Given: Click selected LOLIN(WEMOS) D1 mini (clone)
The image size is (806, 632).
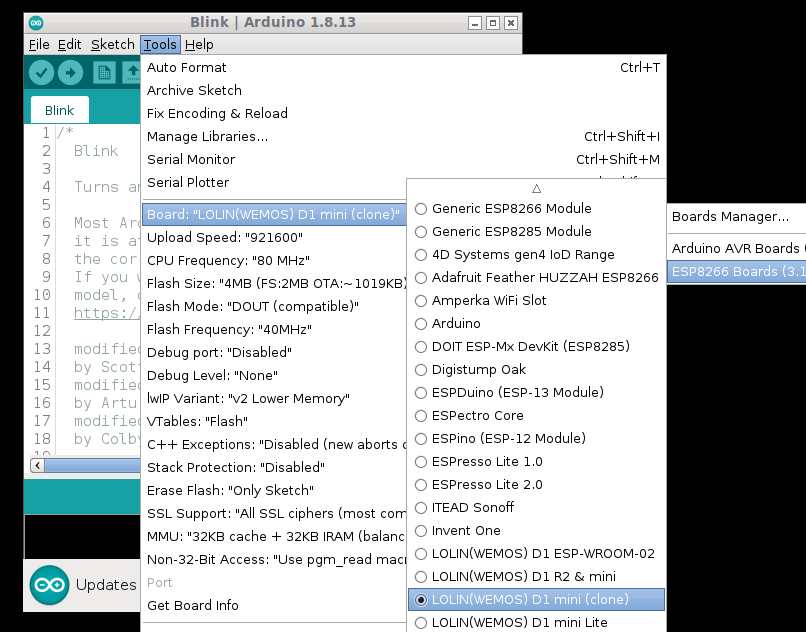Looking at the screenshot, I should point(536,600).
